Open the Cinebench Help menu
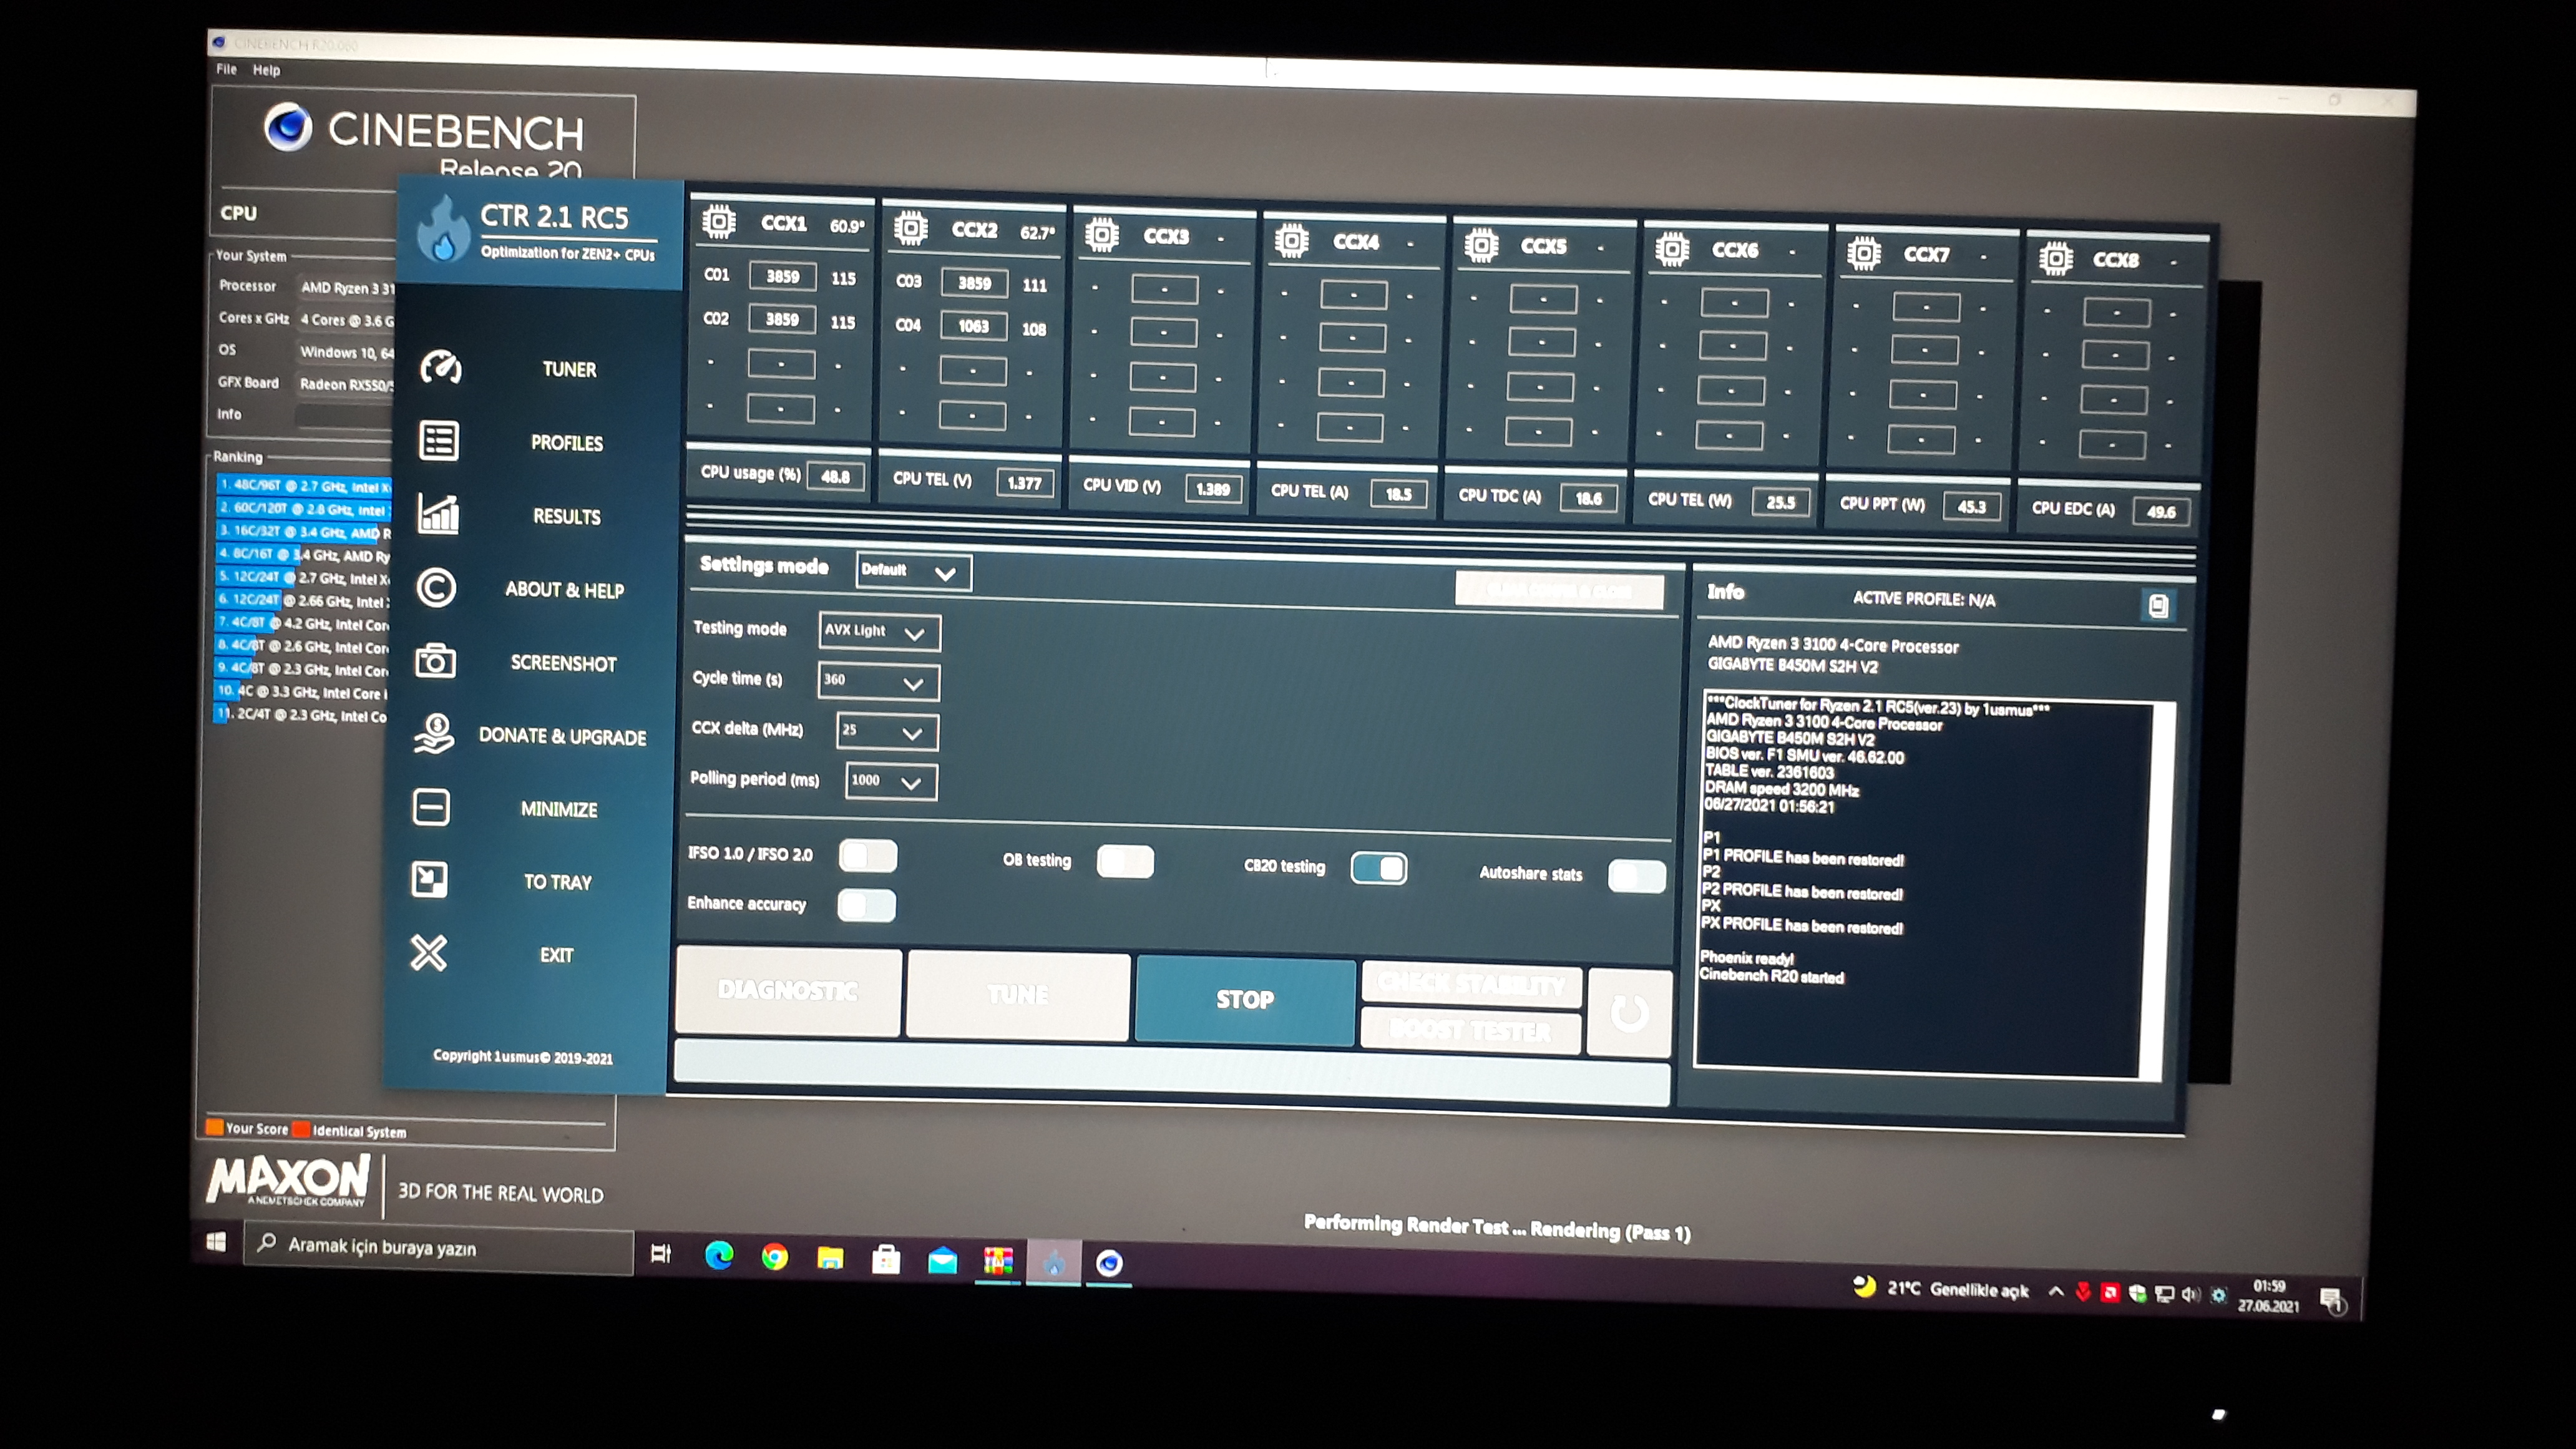Image resolution: width=2576 pixels, height=1449 pixels. tap(266, 70)
